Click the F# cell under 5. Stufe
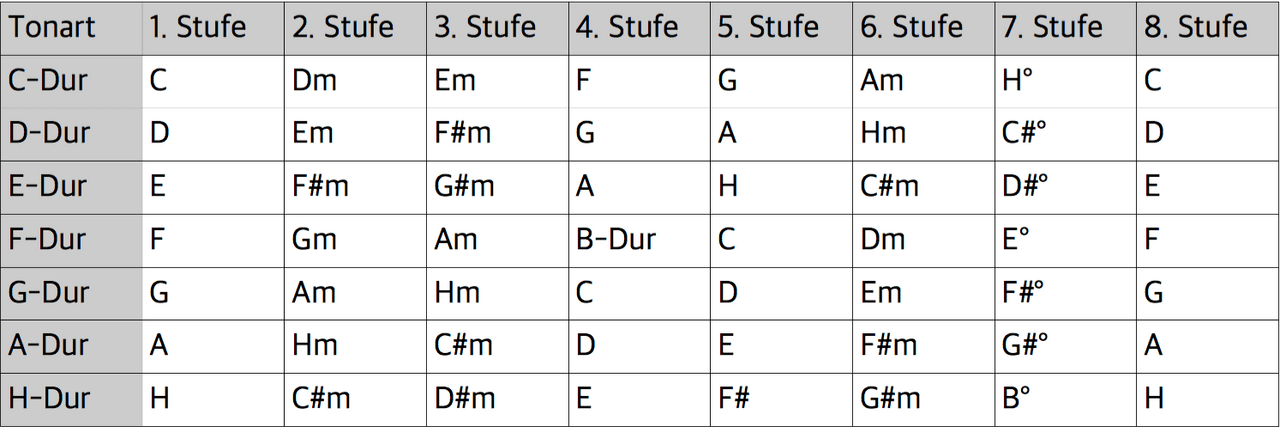This screenshot has width=1280, height=427. 734,398
